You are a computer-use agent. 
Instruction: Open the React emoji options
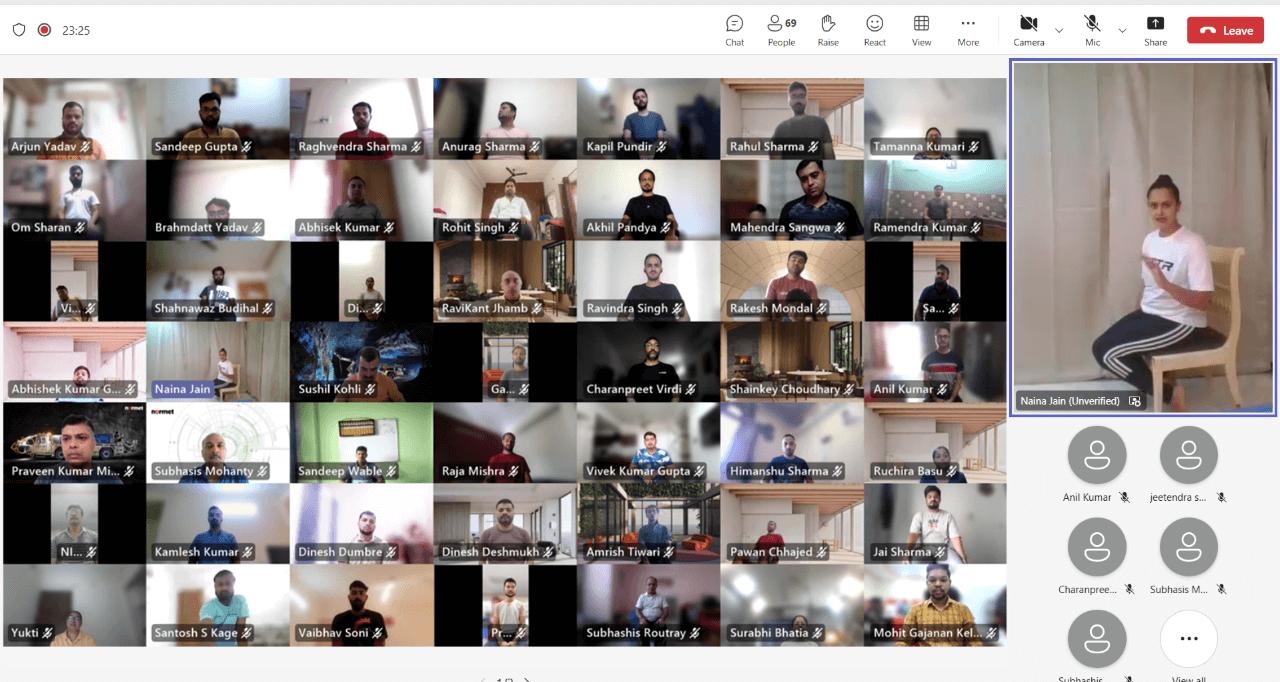pos(874,30)
